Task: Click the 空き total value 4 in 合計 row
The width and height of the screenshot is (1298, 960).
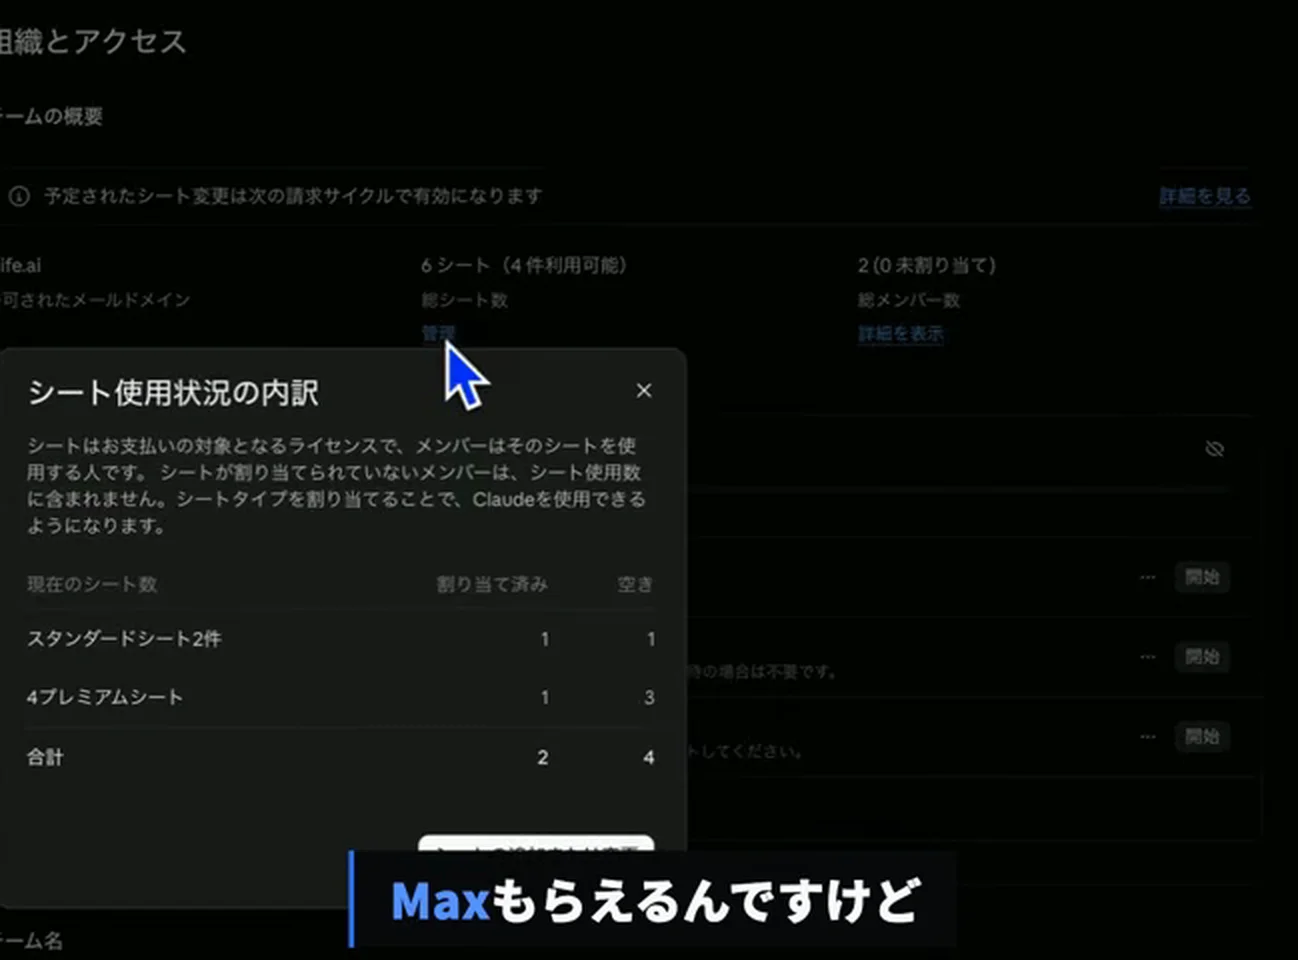Action: pos(648,758)
